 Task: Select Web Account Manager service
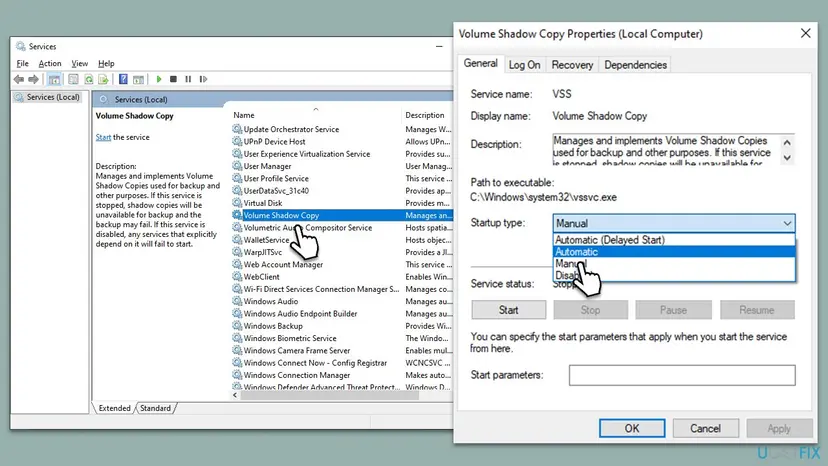[342, 264]
